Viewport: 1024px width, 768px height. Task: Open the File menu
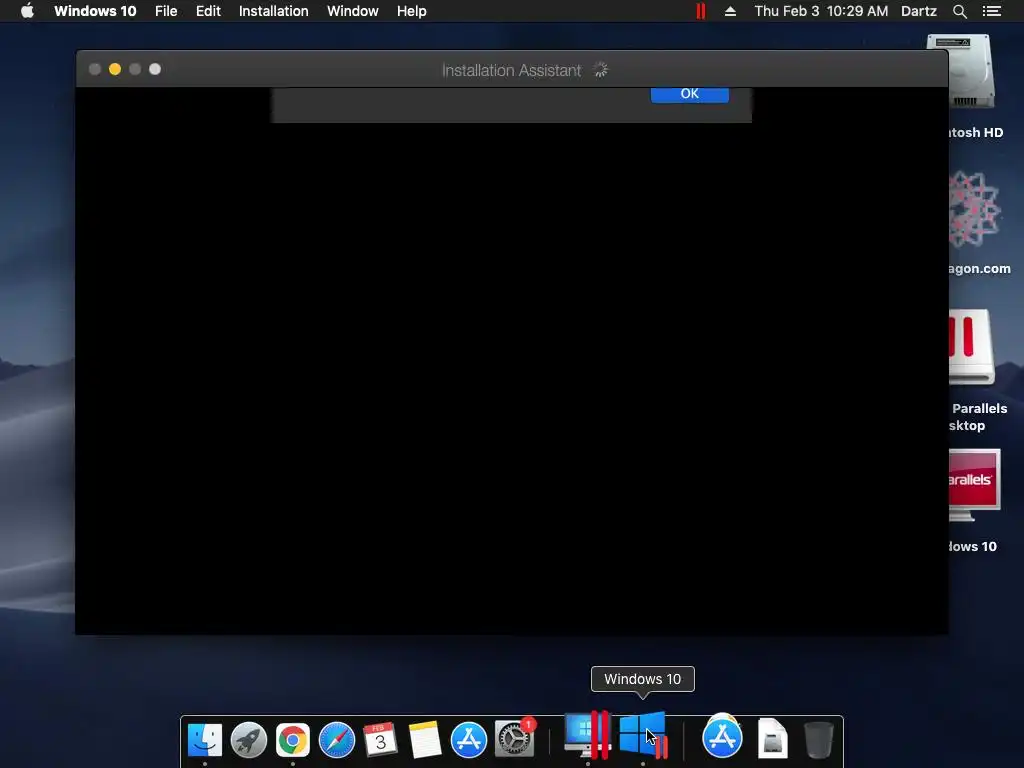(x=166, y=11)
